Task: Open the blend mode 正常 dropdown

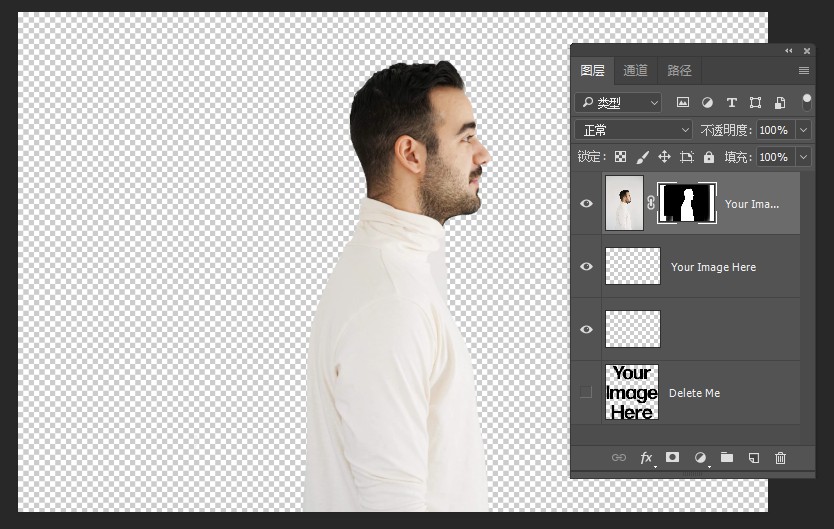Action: (635, 130)
